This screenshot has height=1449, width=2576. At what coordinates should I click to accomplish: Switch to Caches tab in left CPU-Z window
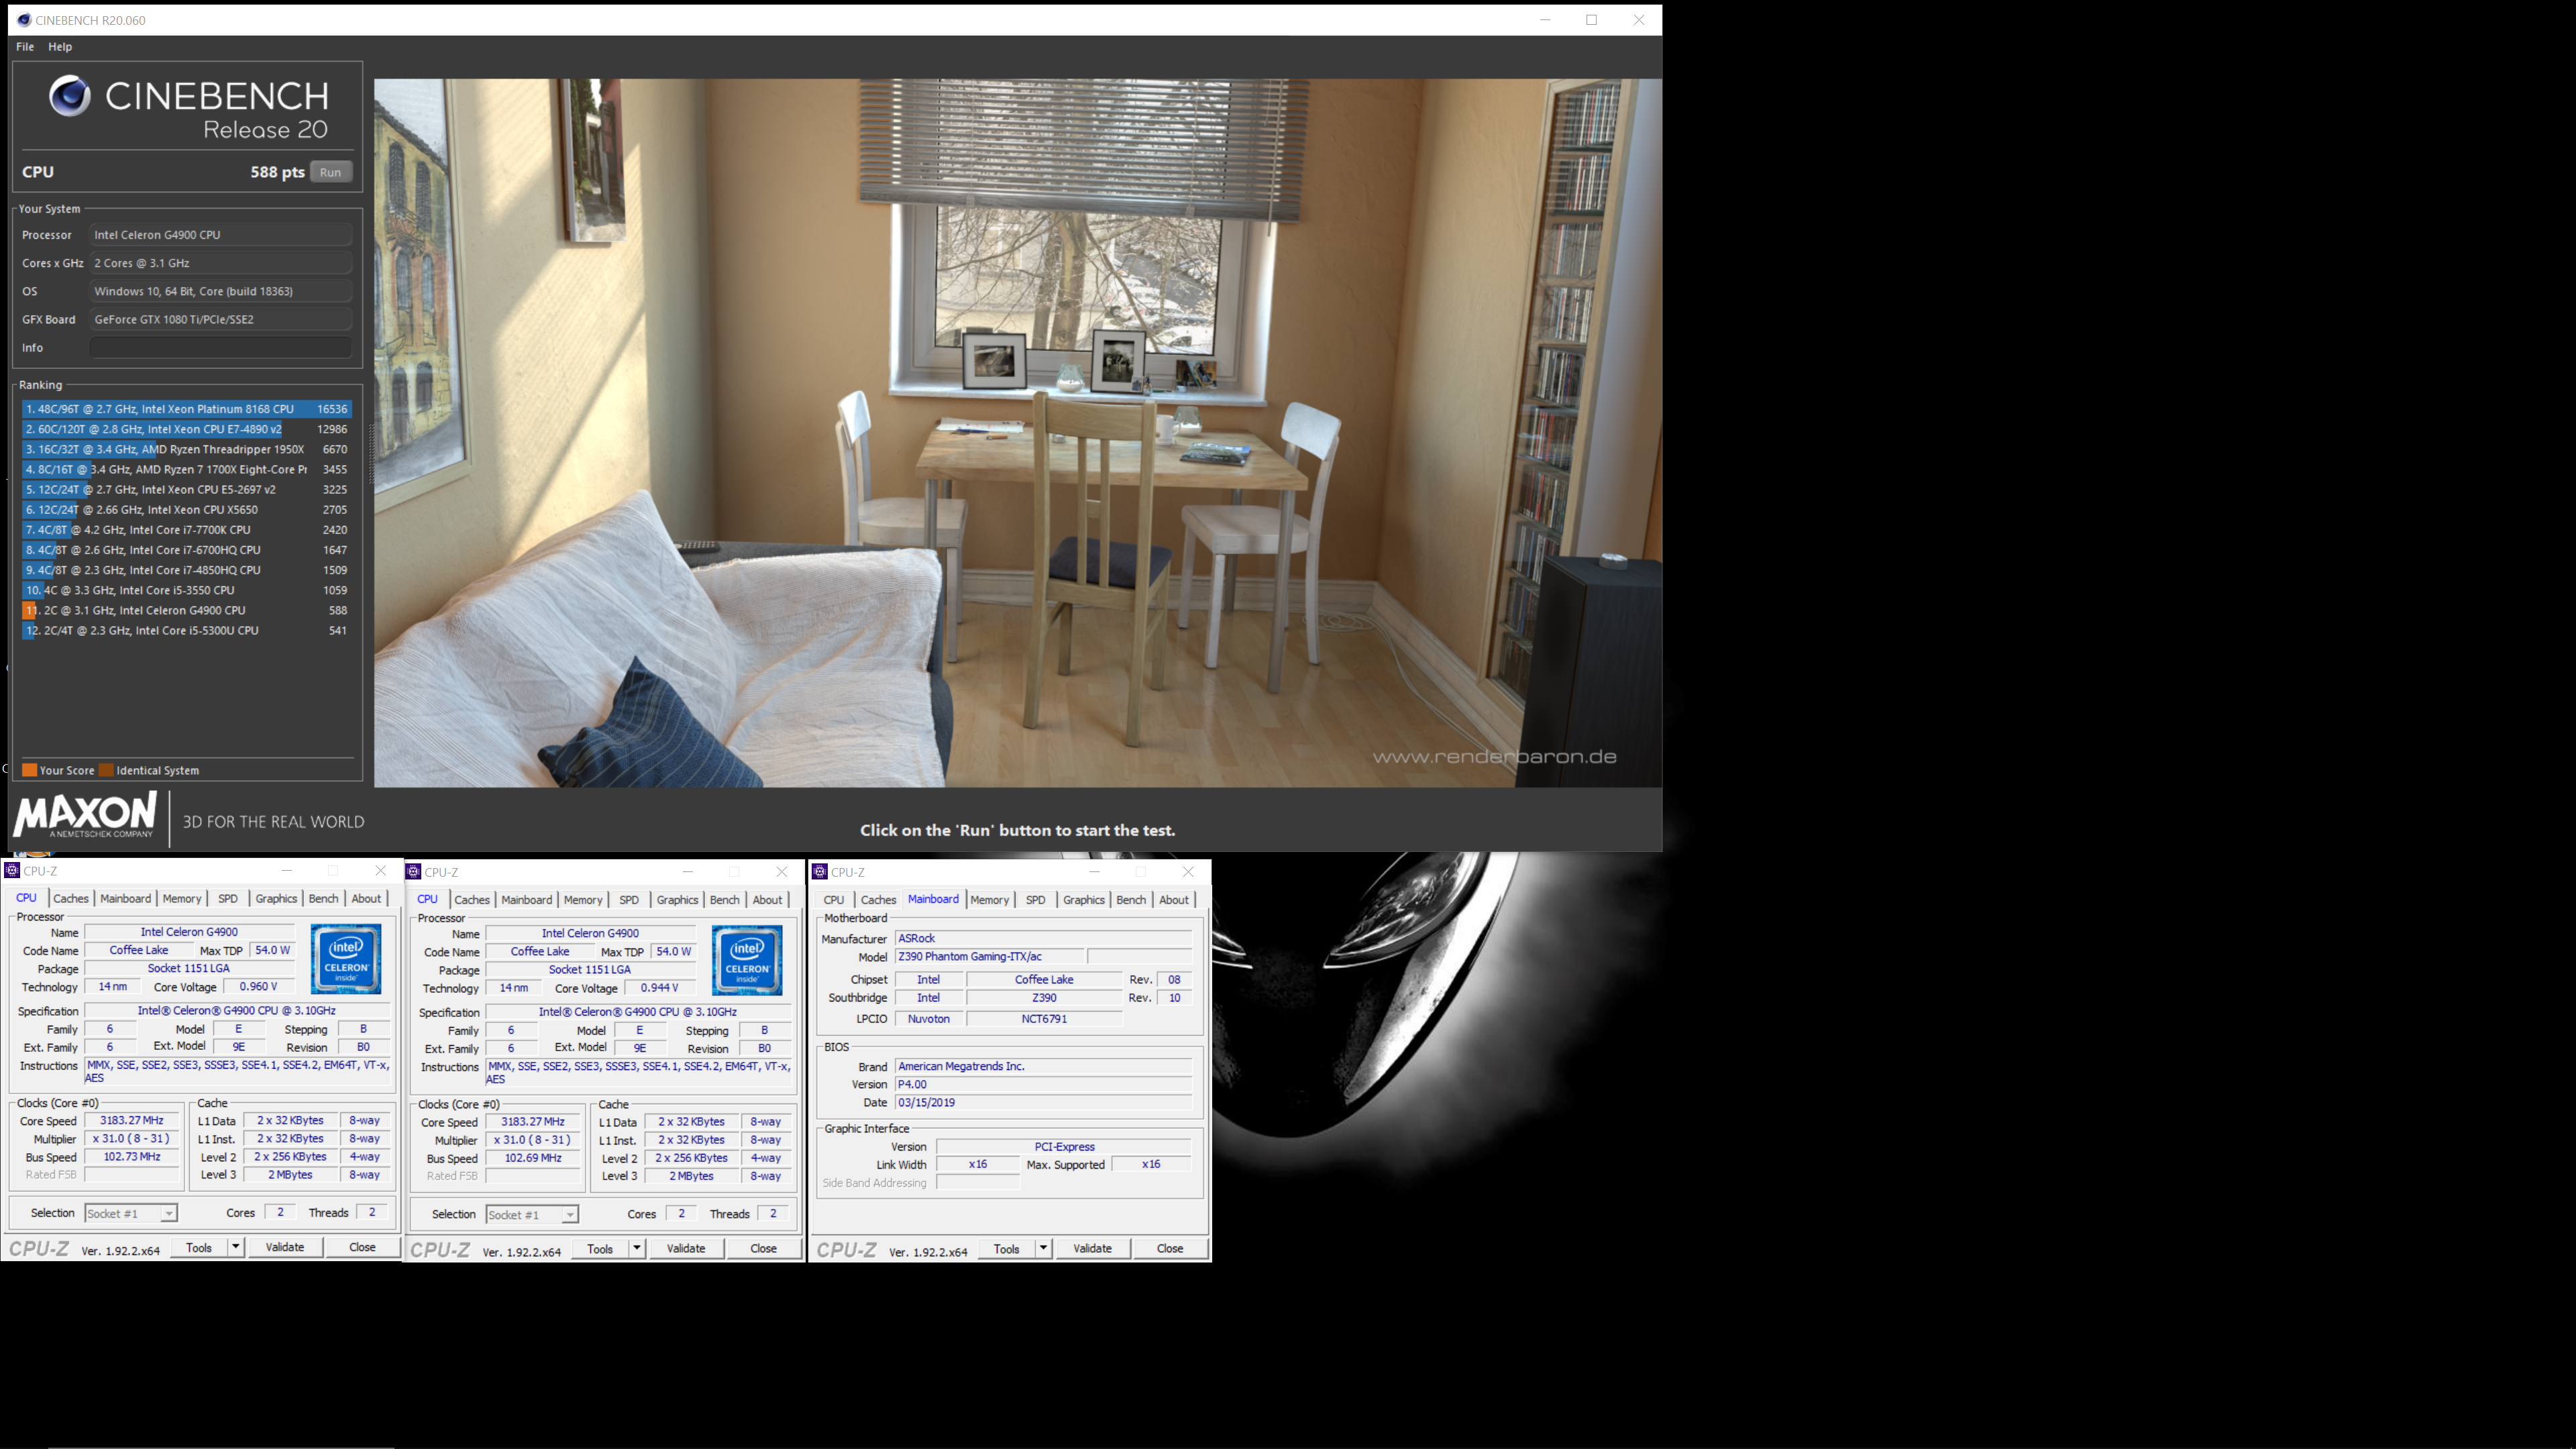click(71, 898)
